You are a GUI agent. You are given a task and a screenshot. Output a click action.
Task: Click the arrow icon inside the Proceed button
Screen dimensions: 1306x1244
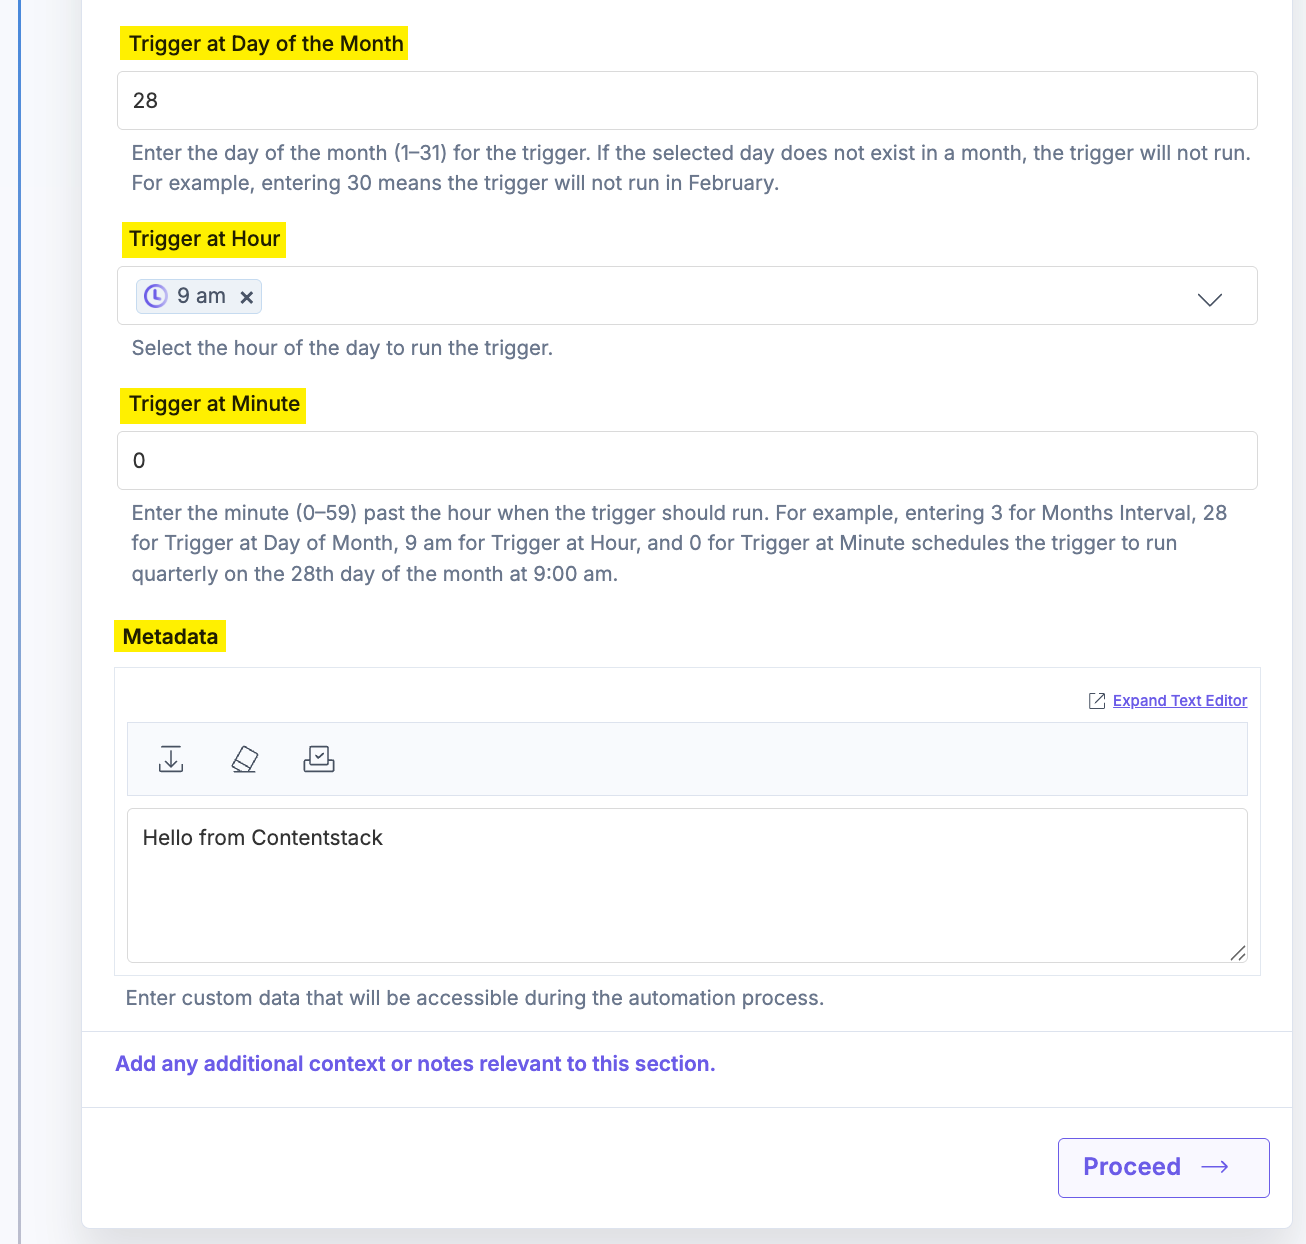(x=1215, y=1167)
